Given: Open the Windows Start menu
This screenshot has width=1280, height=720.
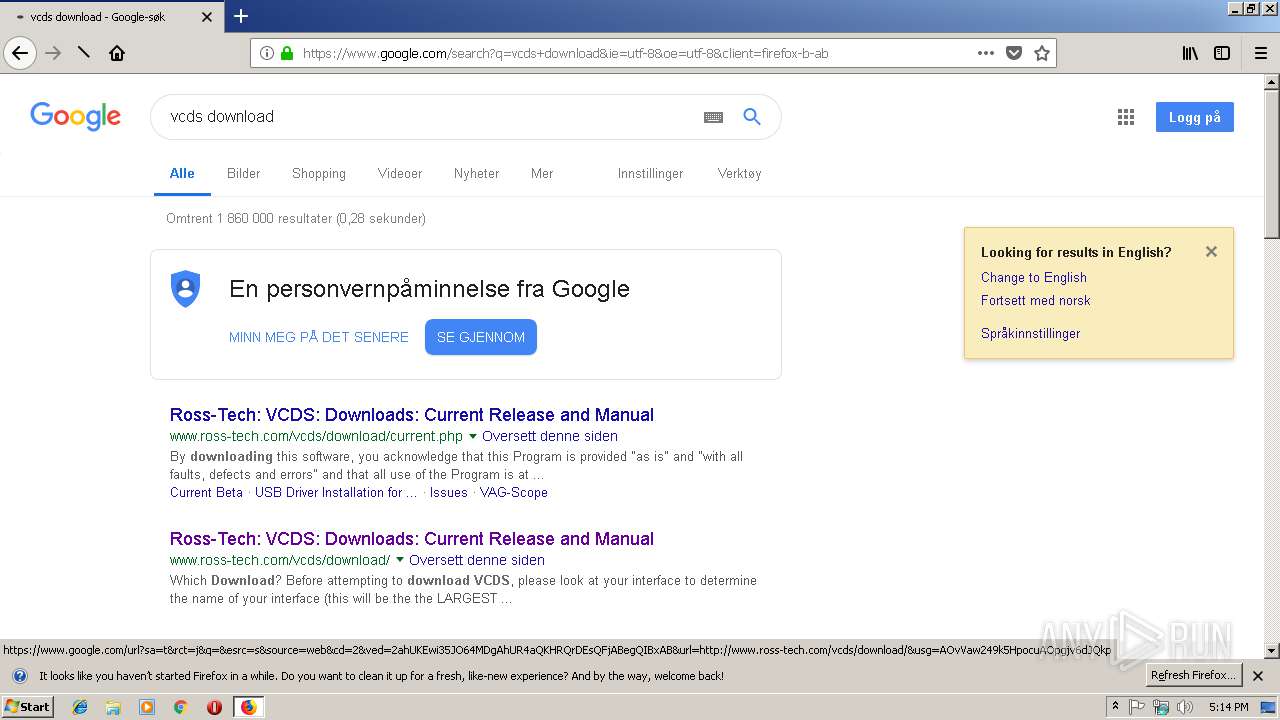Looking at the screenshot, I should coord(28,707).
